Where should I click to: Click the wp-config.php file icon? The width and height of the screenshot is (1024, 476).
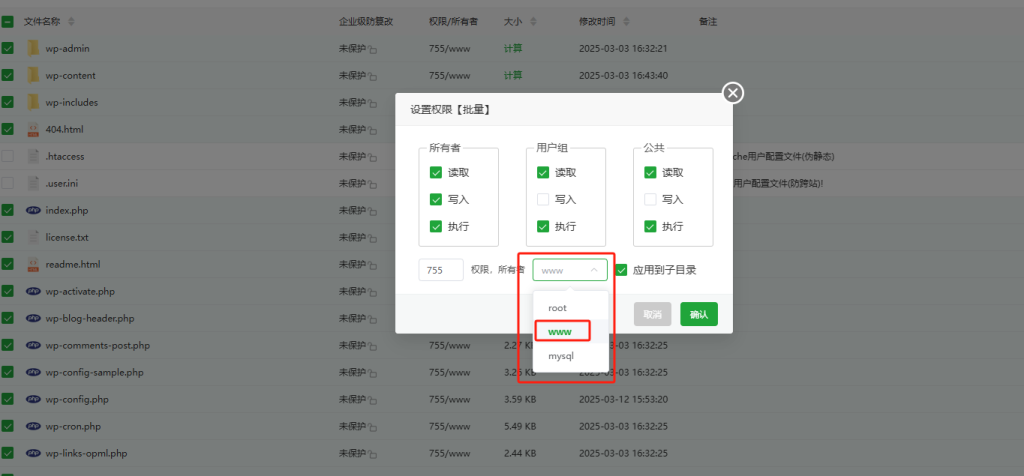(x=33, y=399)
